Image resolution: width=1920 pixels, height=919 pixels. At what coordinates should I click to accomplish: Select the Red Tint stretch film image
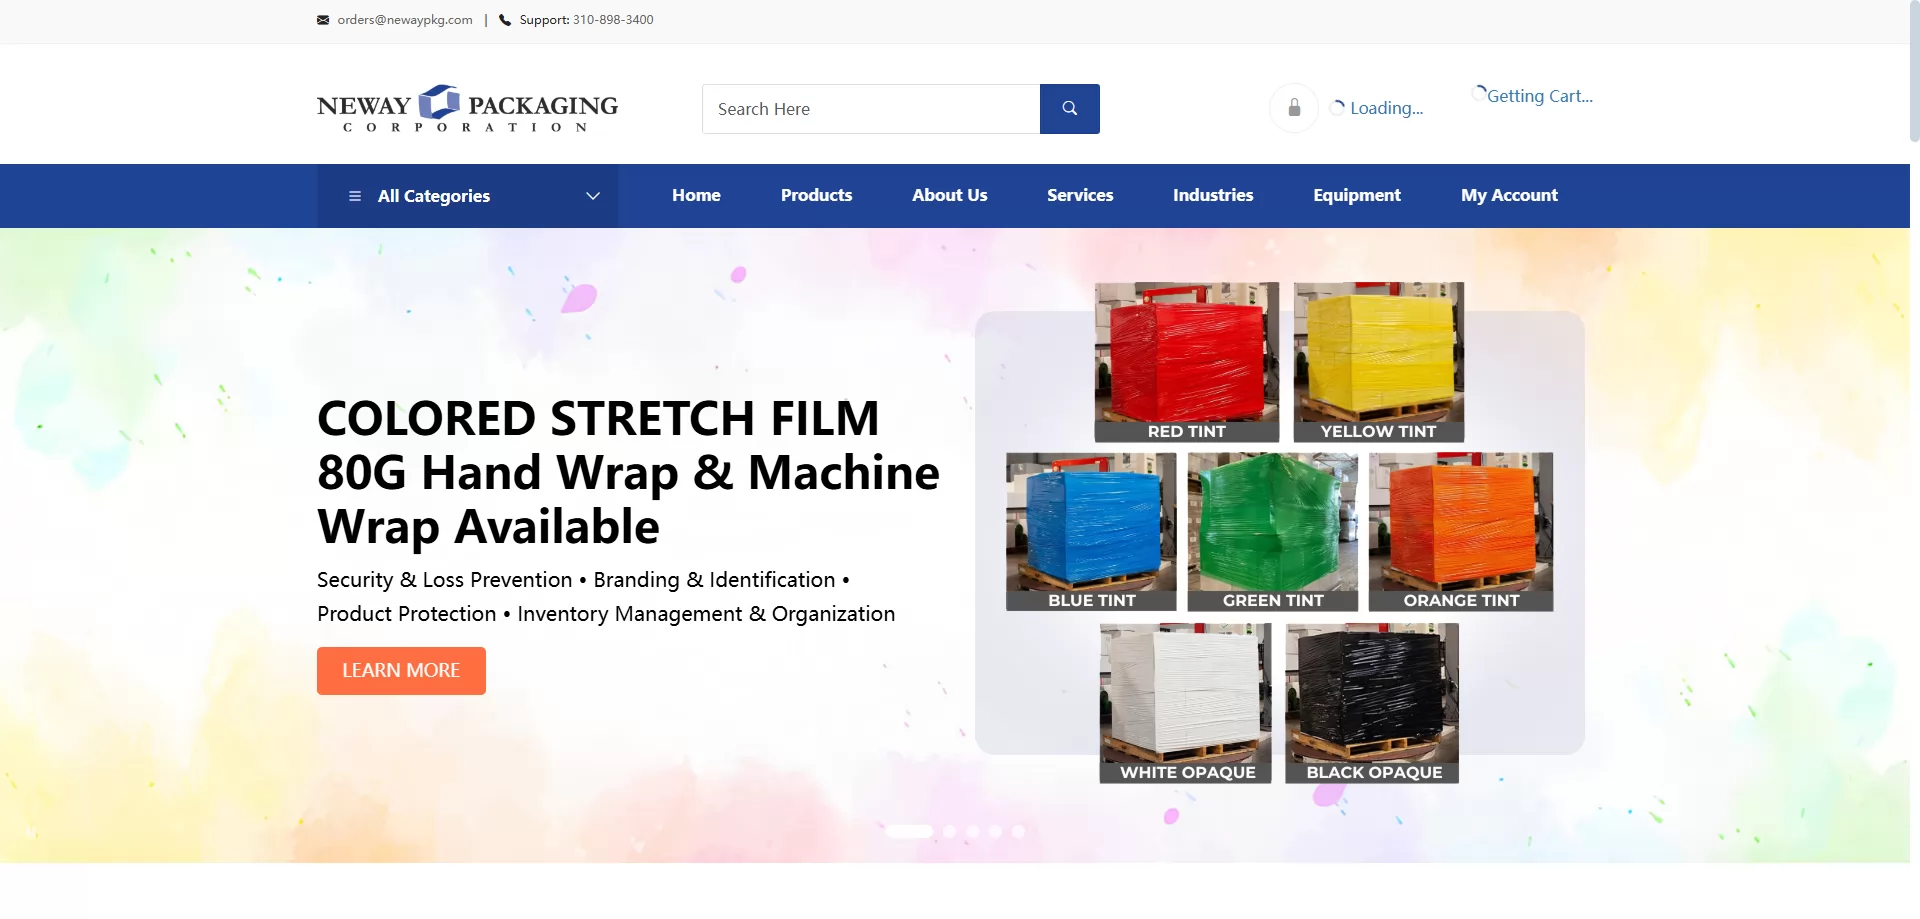(1186, 360)
